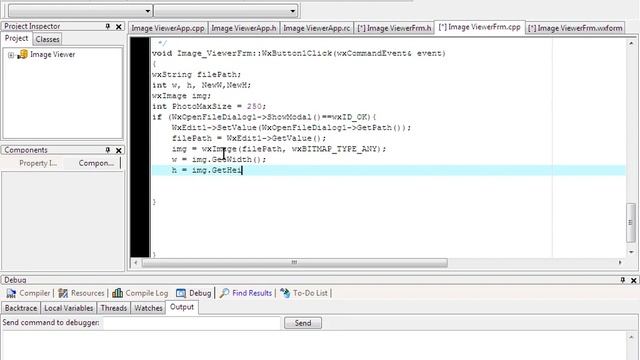Viewport: 640px width, 360px height.
Task: Close the Debug panel
Action: point(633,280)
